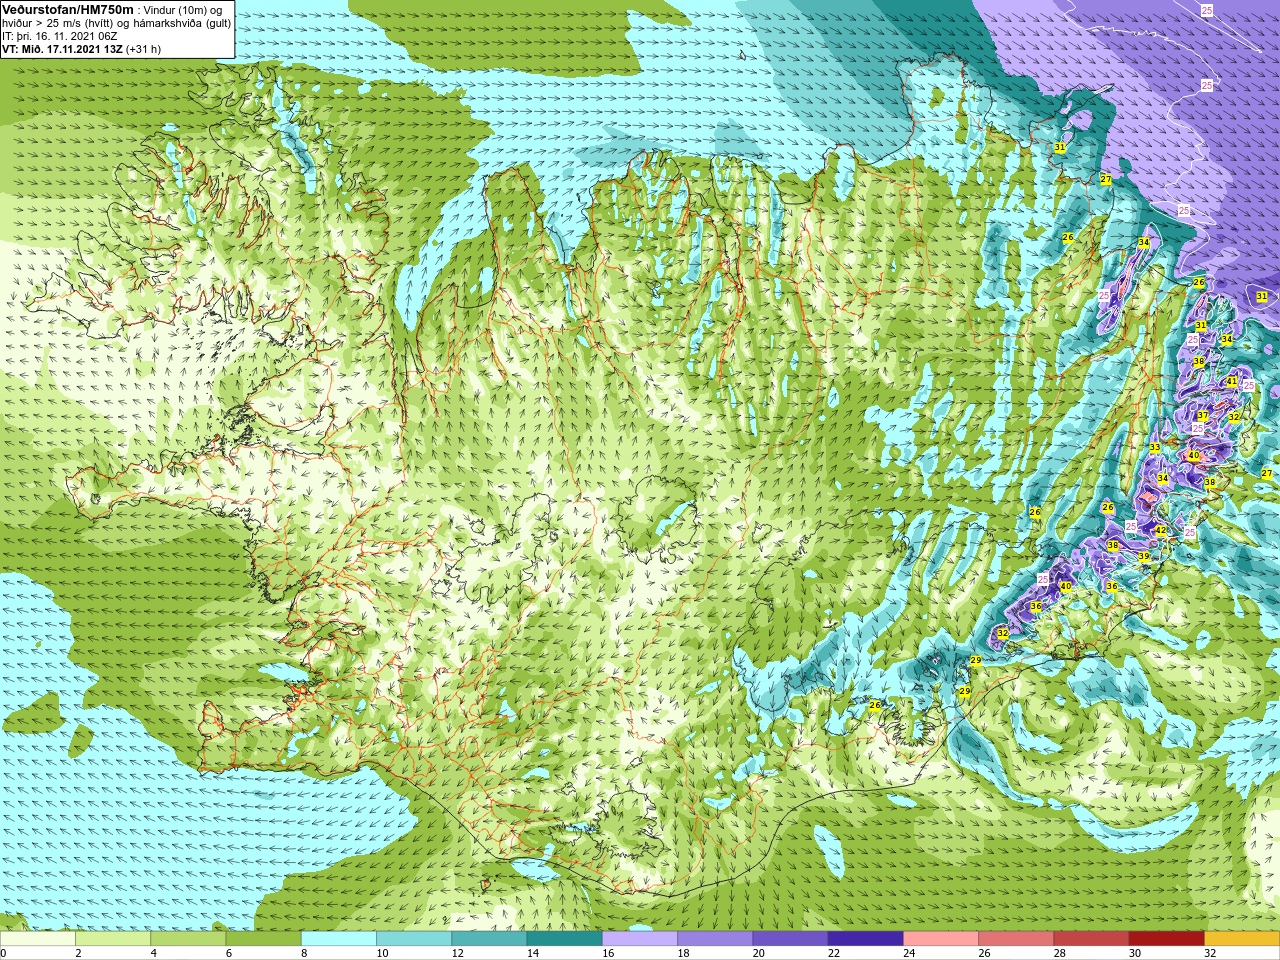Screen dimensions: 1280x960
Task: Select the medium purple 18–20 legend swatch
Action: click(715, 939)
